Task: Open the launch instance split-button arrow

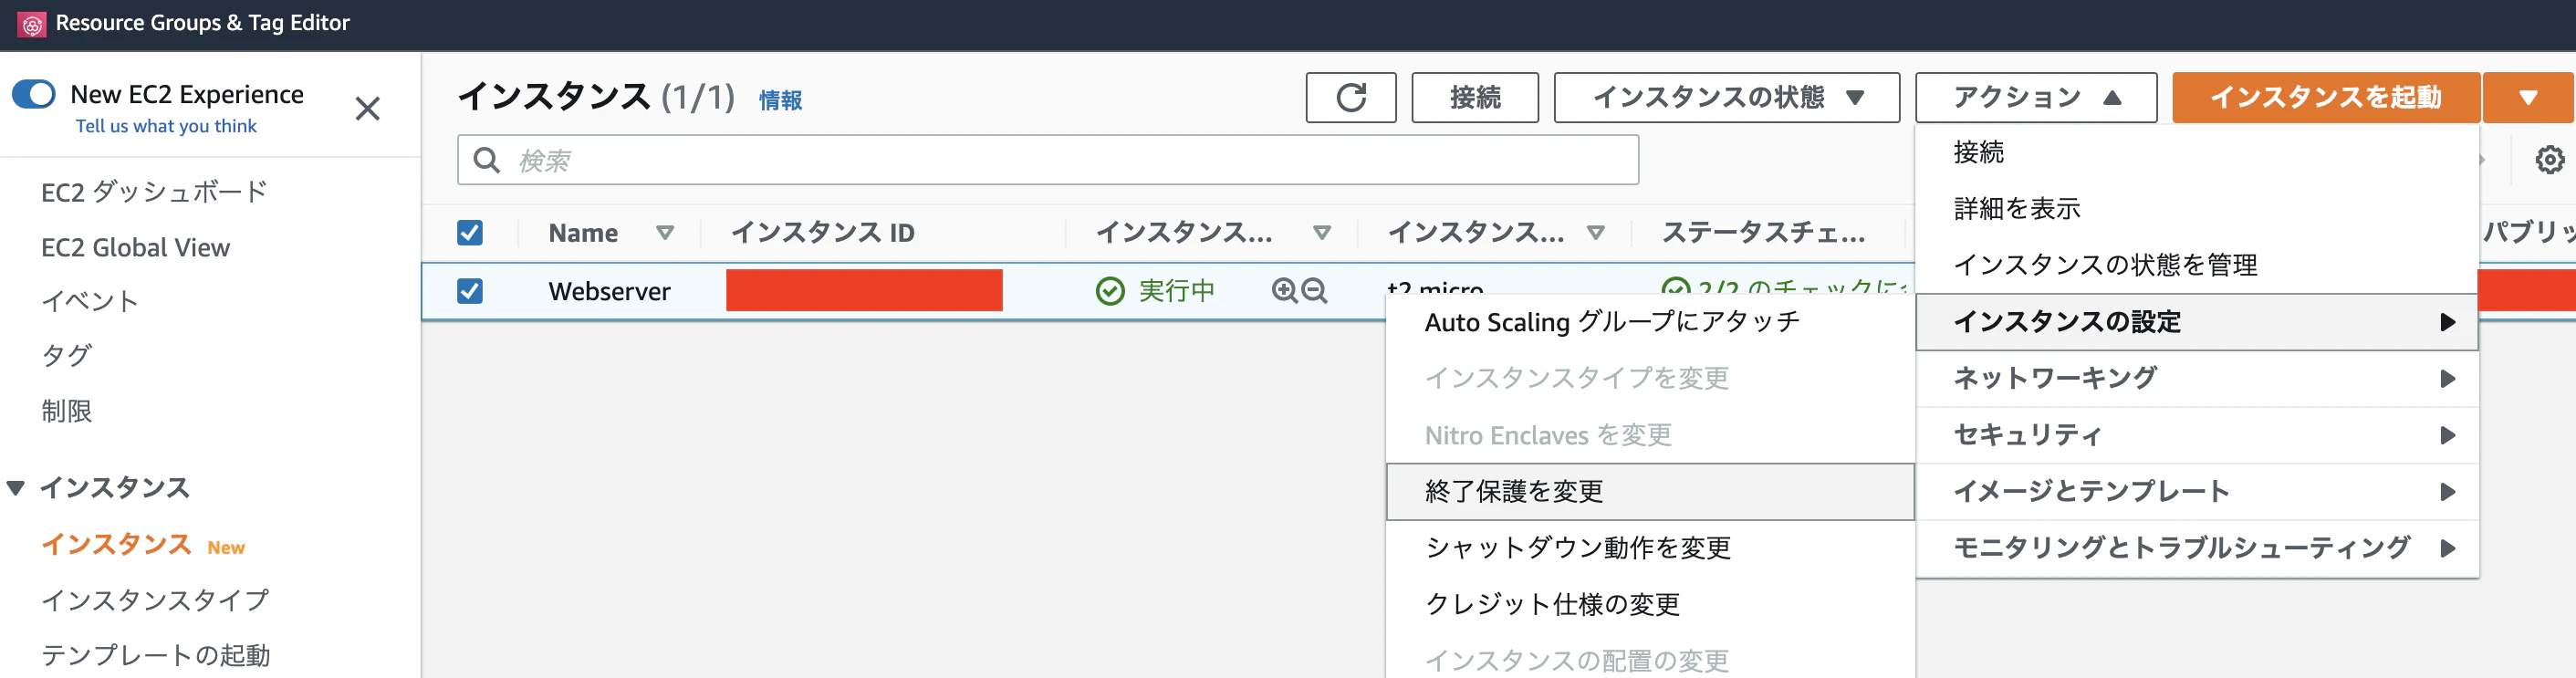Action: tap(2528, 97)
